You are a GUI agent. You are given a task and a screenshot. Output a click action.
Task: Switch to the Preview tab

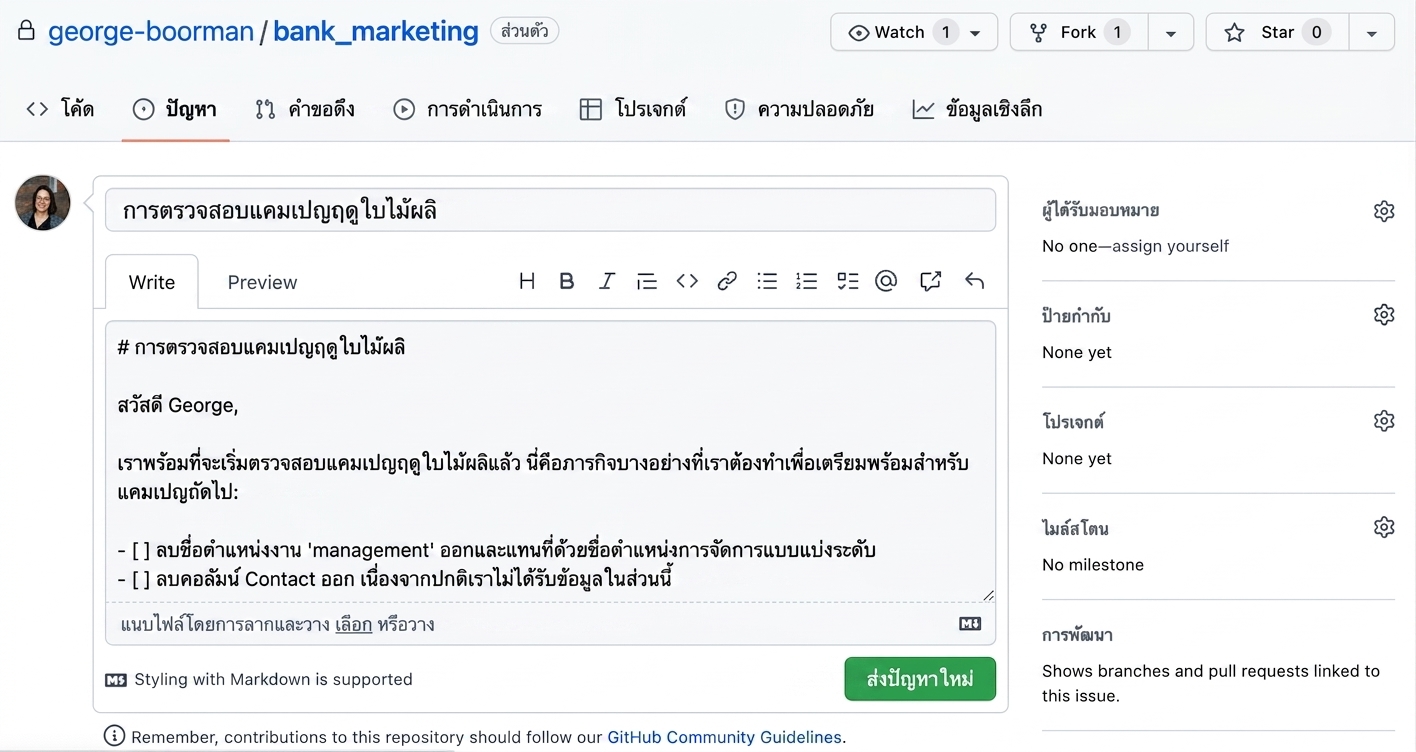click(x=262, y=282)
